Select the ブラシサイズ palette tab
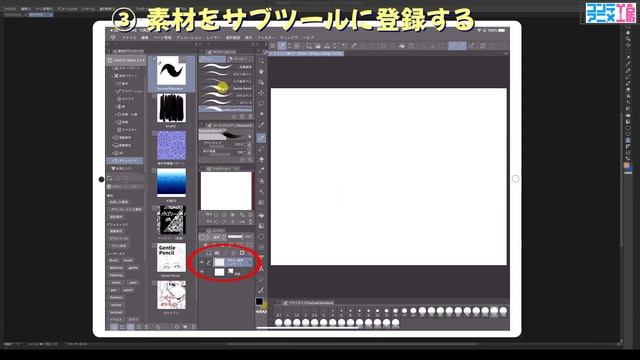The height and width of the screenshot is (360, 640). pos(308,303)
